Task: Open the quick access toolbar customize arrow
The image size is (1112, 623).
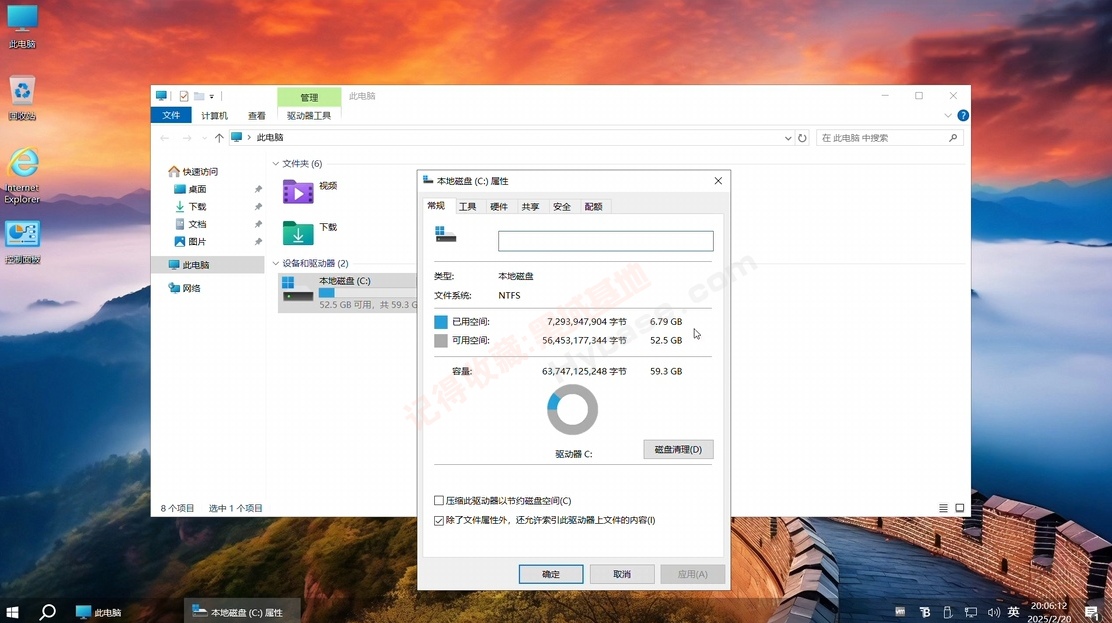Action: pyautogui.click(x=211, y=97)
